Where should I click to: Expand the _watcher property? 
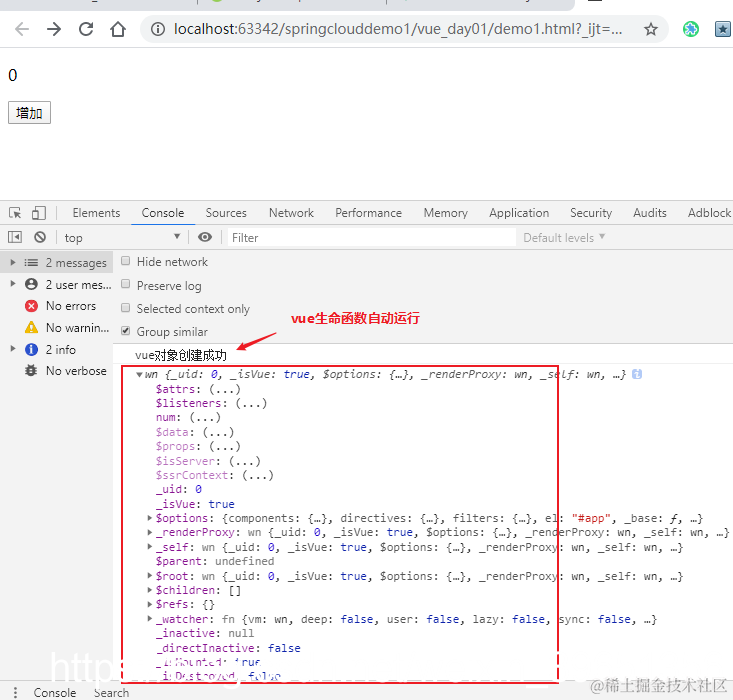(x=150, y=619)
